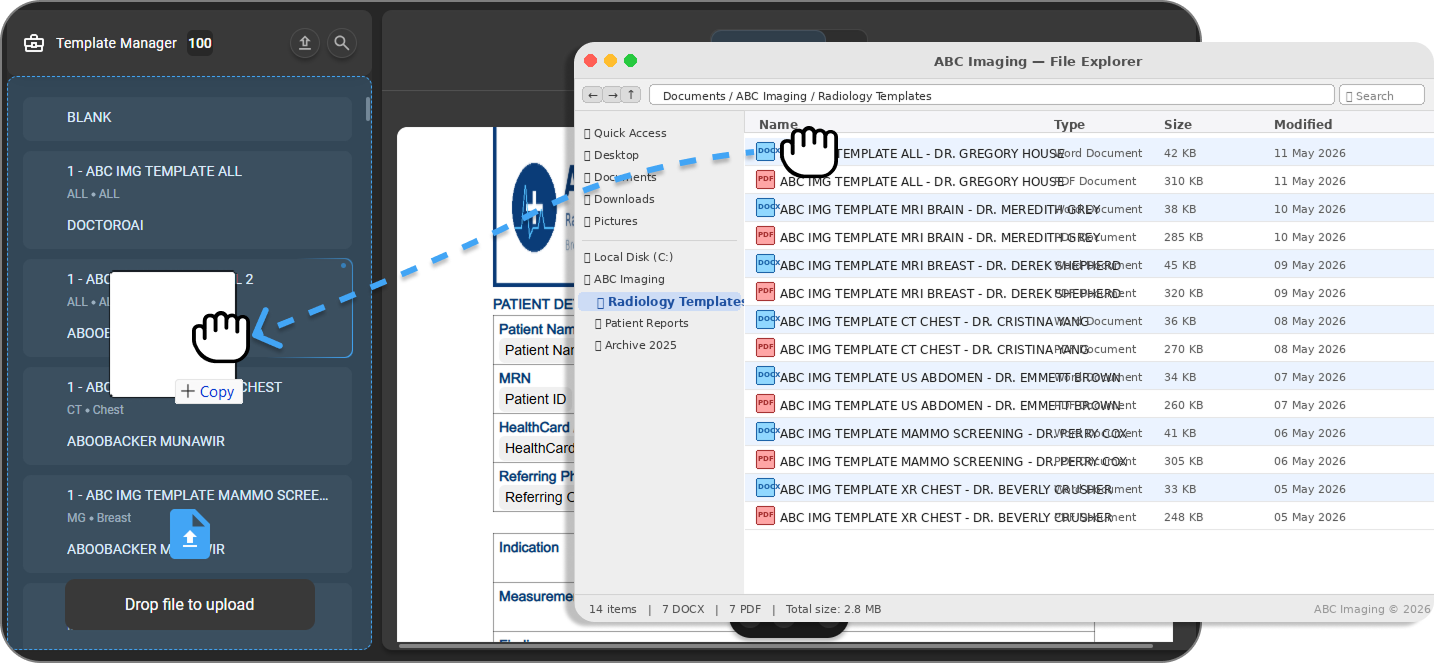This screenshot has width=1434, height=663.
Task: Click the File Explorer search field
Action: pyautogui.click(x=1381, y=95)
